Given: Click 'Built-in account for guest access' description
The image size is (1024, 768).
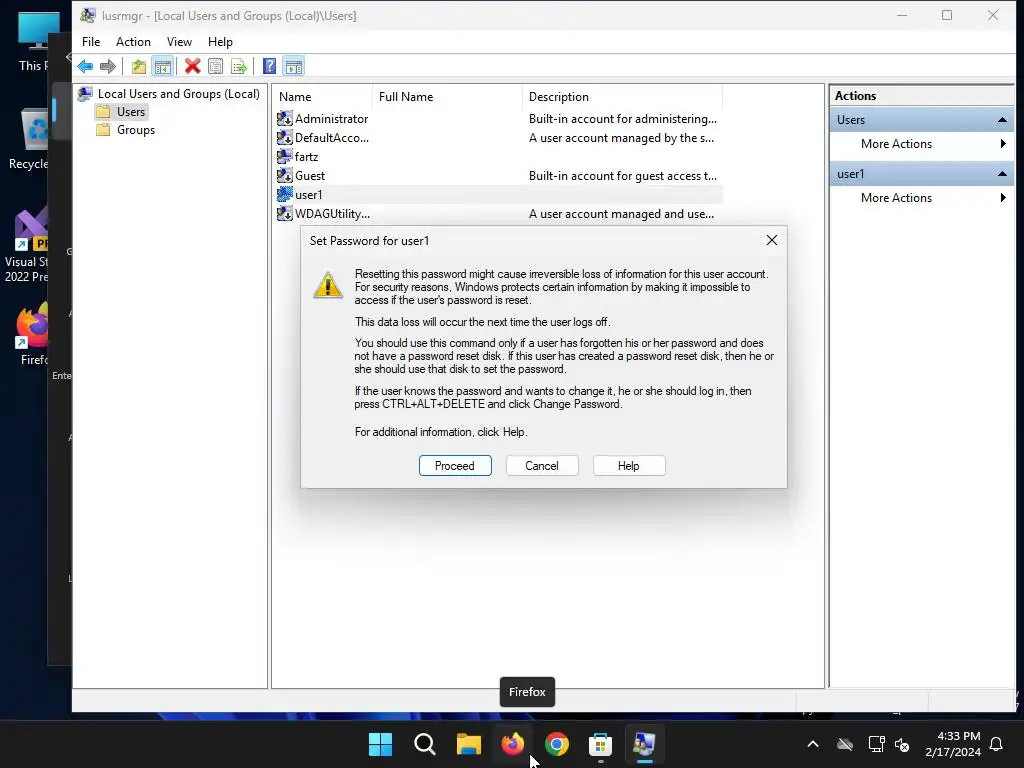Looking at the screenshot, I should (622, 176).
